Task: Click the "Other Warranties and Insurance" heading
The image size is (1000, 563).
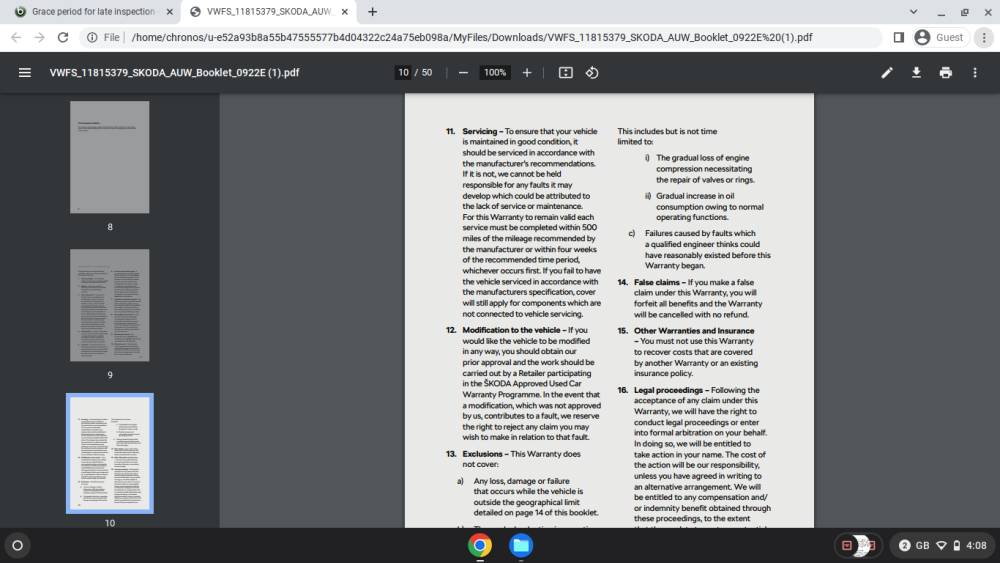Action: (x=694, y=331)
